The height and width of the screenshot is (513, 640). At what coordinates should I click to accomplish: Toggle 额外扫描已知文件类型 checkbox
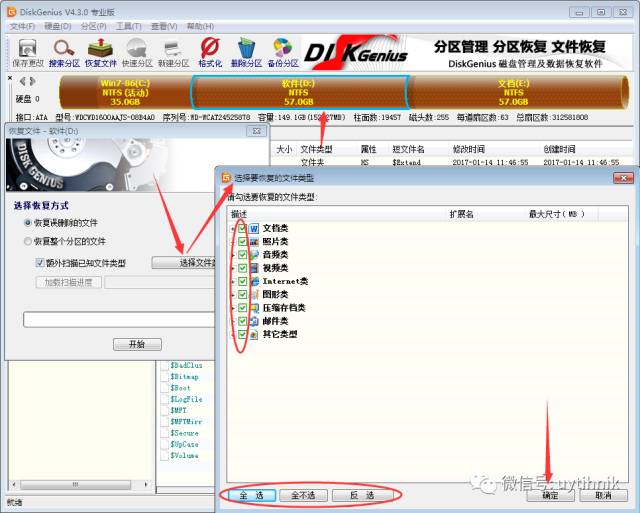pyautogui.click(x=40, y=263)
